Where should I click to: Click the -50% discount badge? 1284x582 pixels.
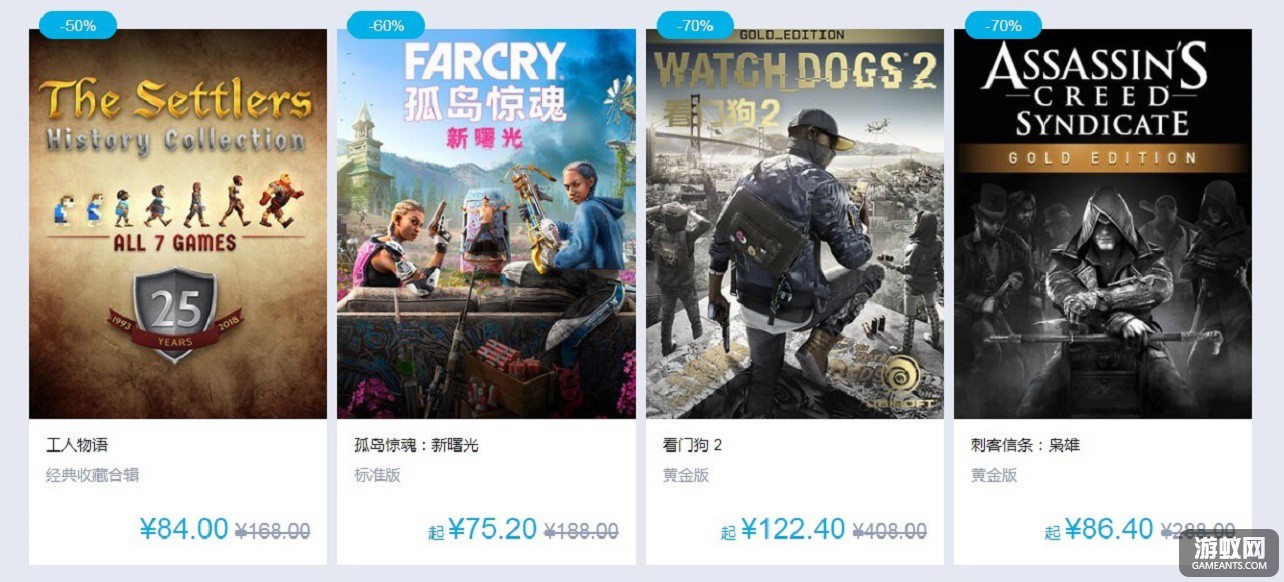click(x=78, y=25)
